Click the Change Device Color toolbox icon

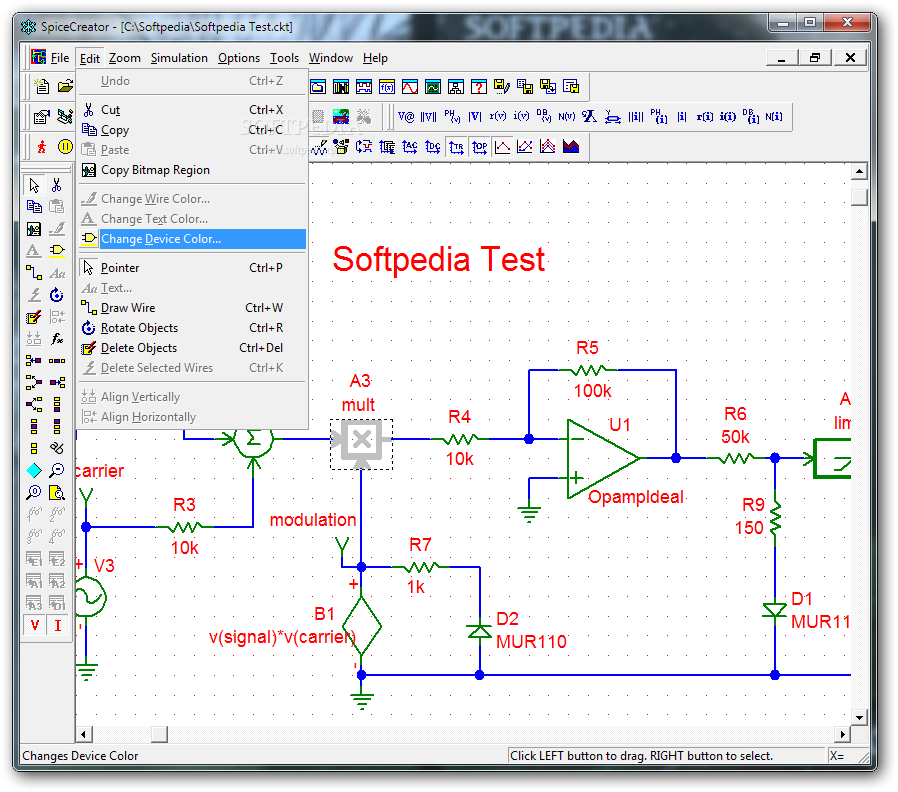57,250
